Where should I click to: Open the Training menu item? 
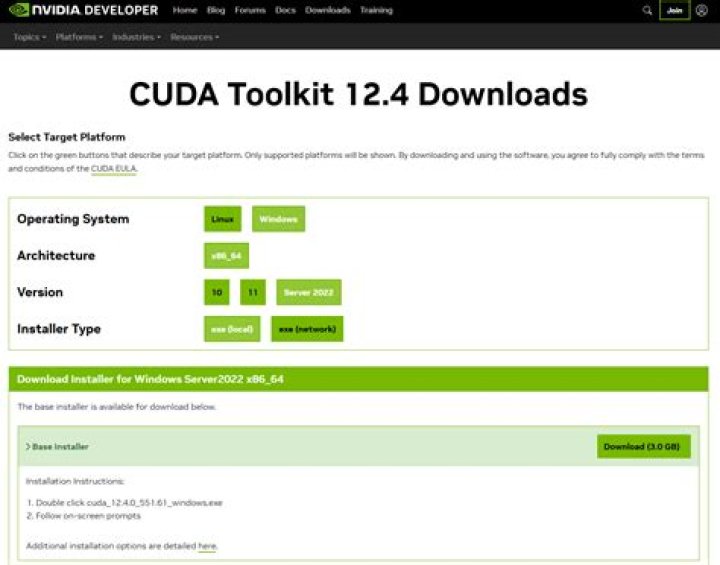tap(376, 10)
